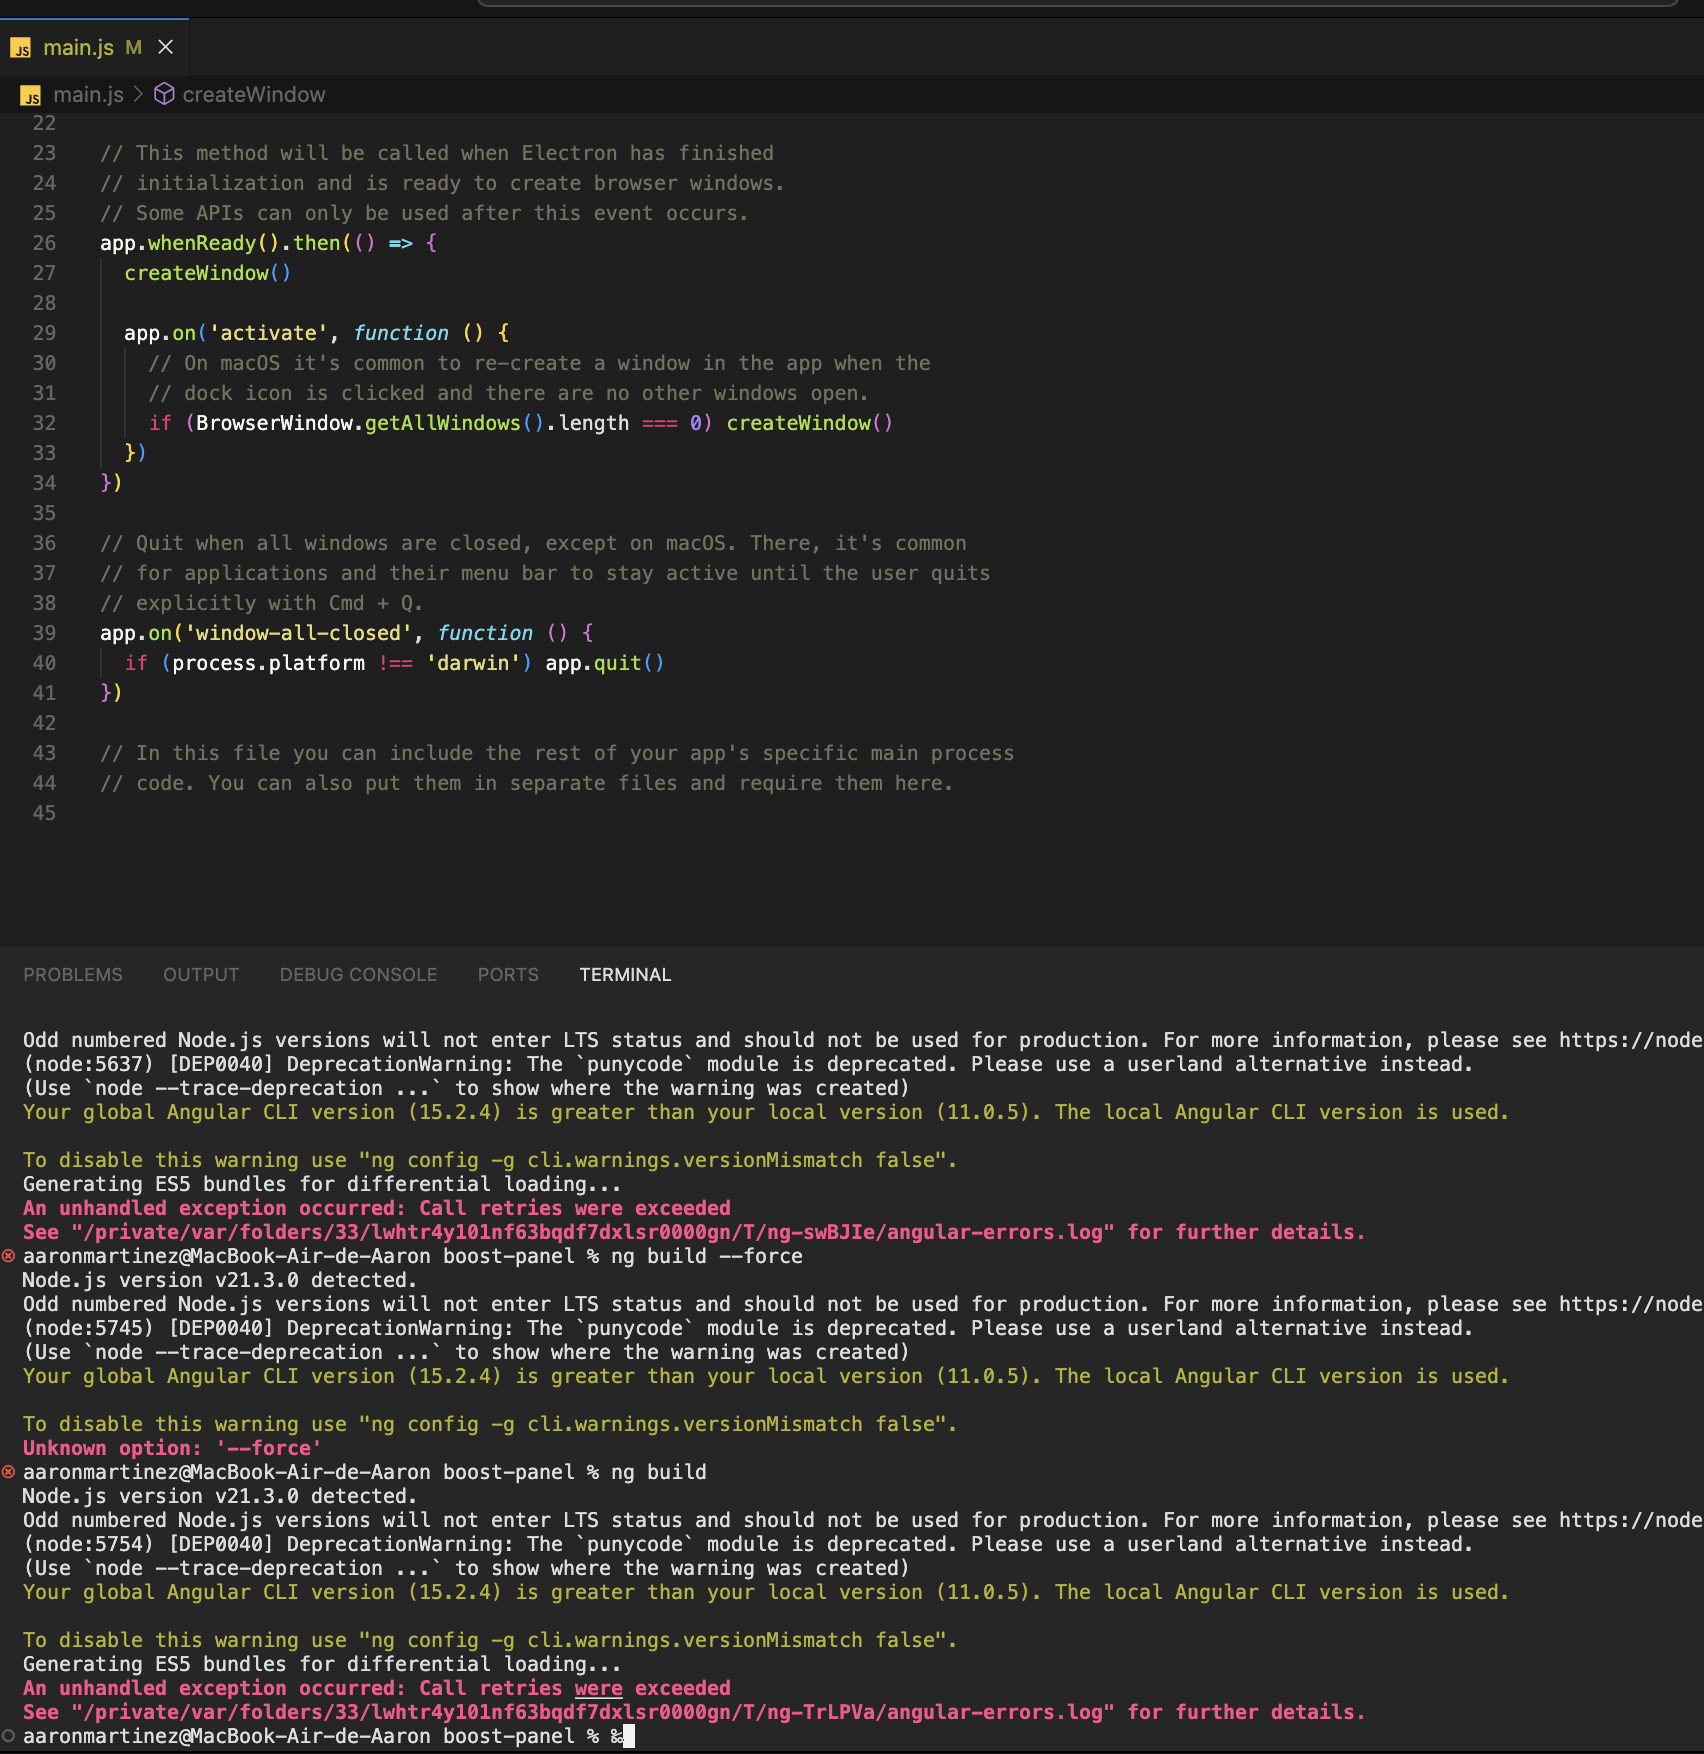Click red error marker beside 'ng build --force'
The image size is (1704, 1754).
pos(9,1256)
